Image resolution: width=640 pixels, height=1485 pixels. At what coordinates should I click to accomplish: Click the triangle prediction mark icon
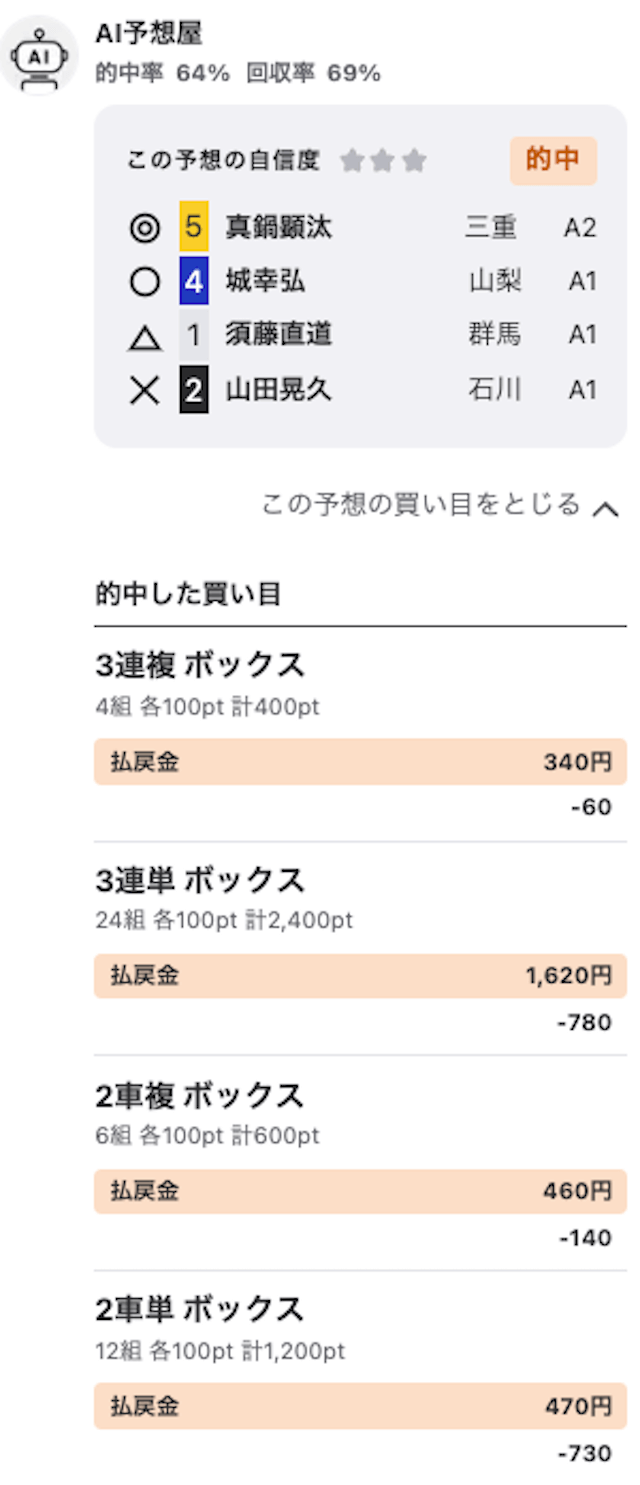pyautogui.click(x=145, y=337)
